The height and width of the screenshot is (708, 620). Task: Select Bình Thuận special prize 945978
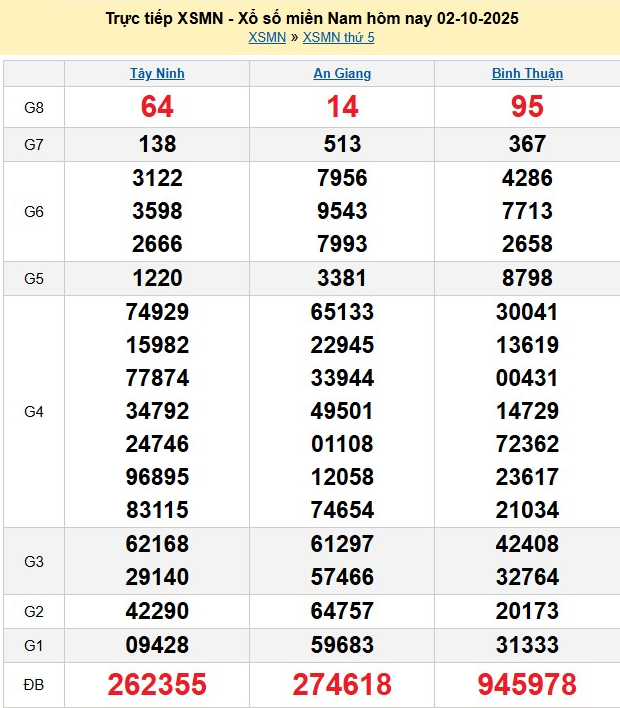pyautogui.click(x=527, y=684)
